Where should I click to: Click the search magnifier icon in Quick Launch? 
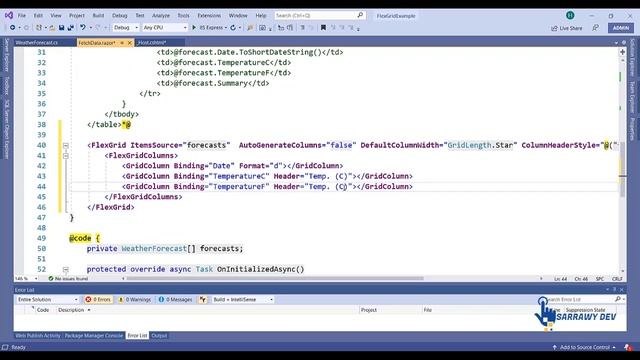pyautogui.click(x=360, y=15)
